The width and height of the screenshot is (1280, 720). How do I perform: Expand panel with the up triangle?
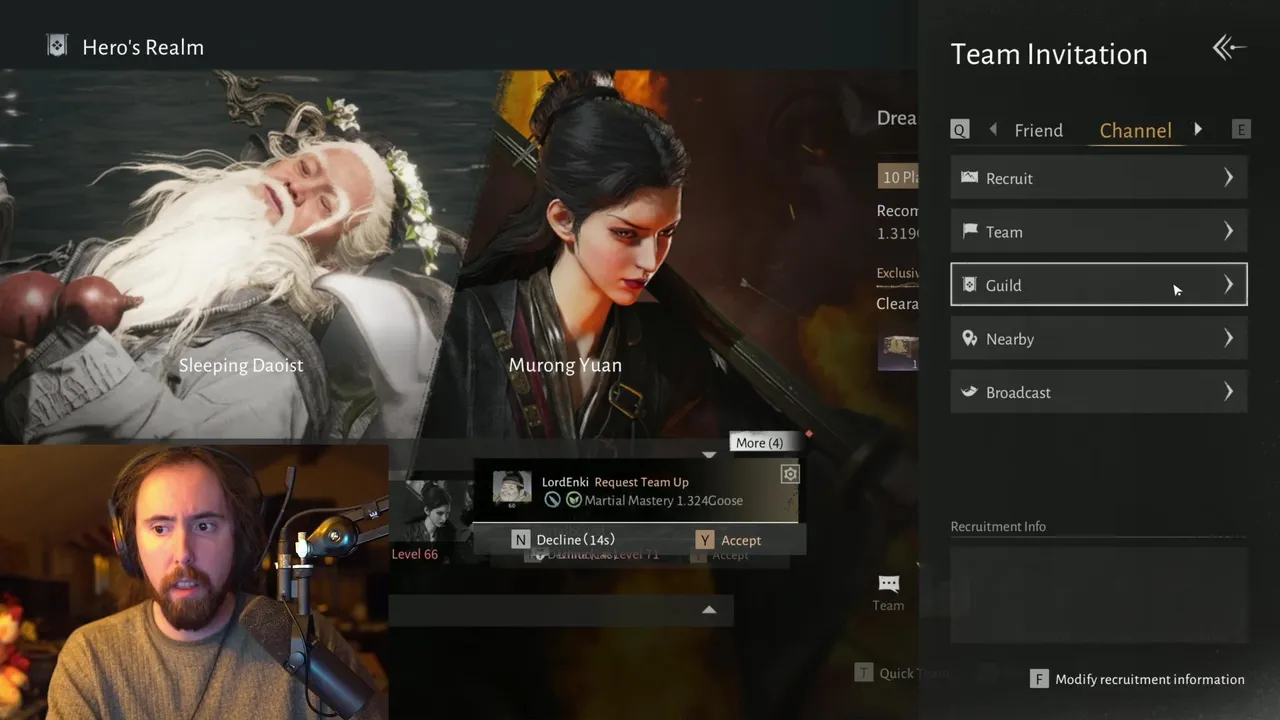[x=709, y=609]
